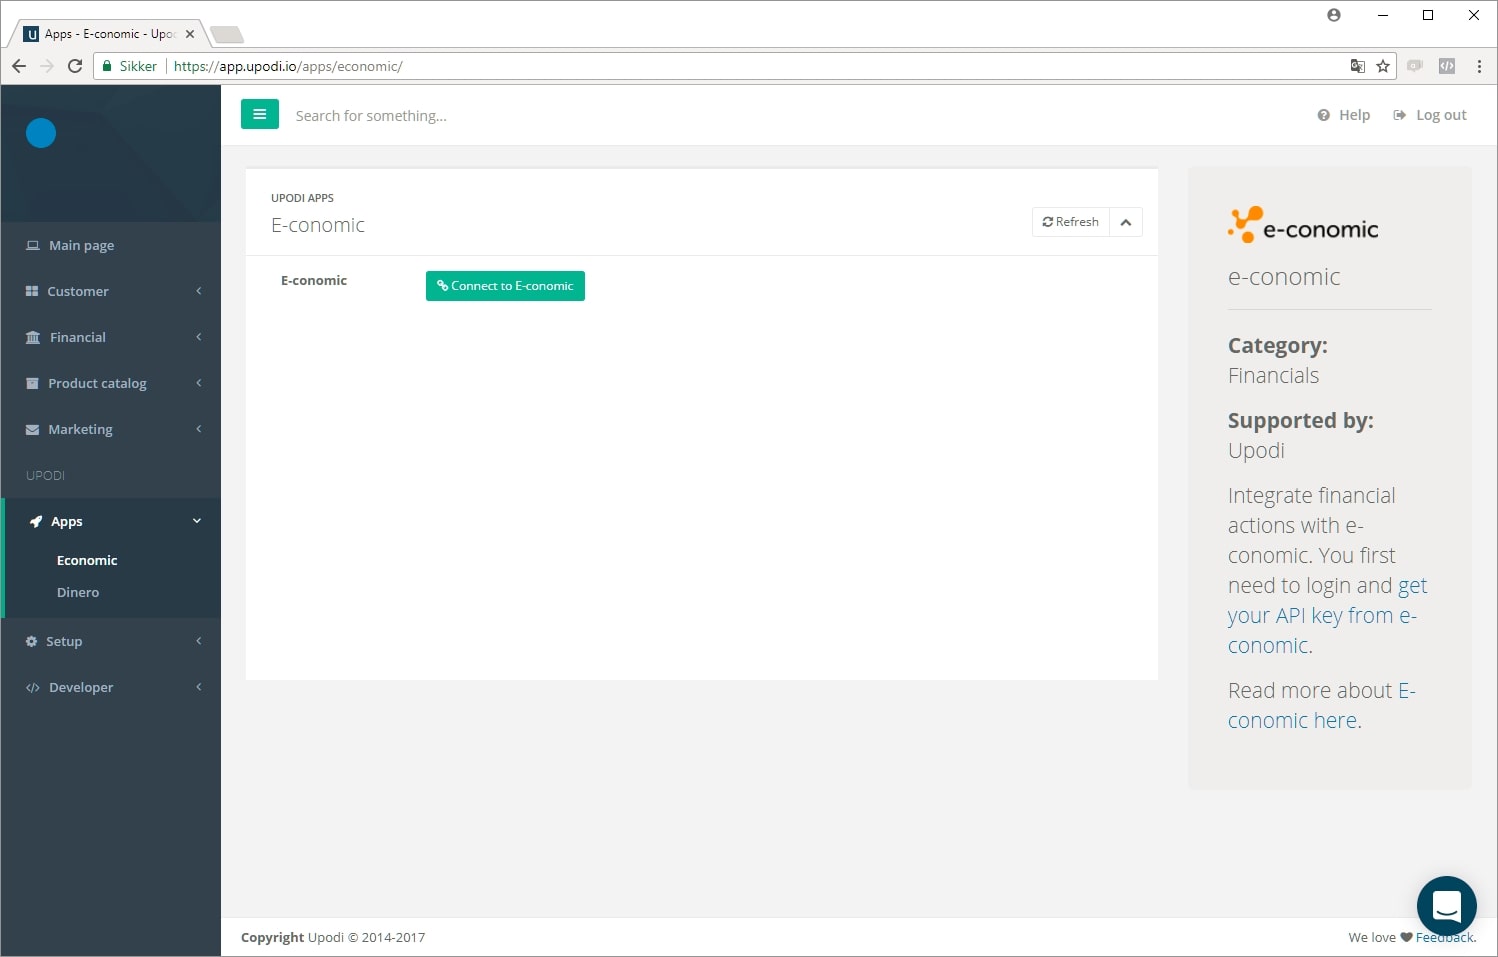Open the get your API key link
1498x957 pixels.
(1326, 615)
